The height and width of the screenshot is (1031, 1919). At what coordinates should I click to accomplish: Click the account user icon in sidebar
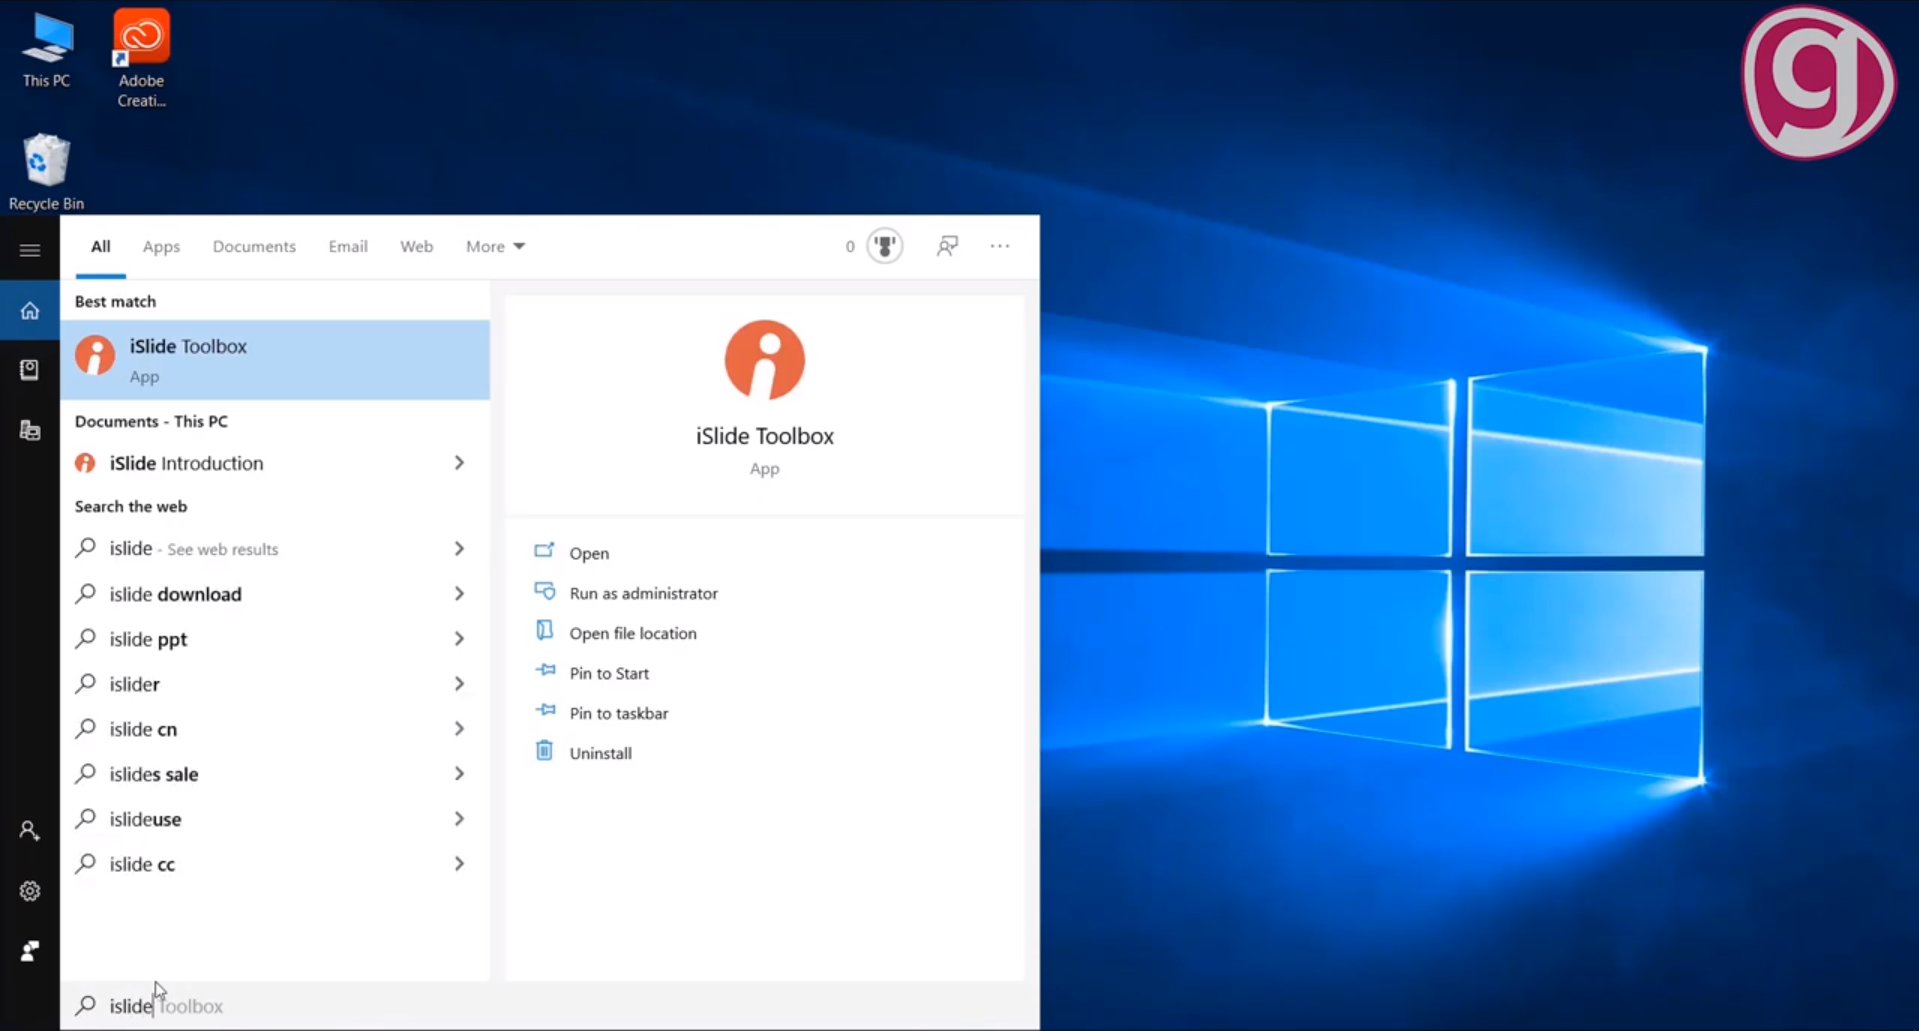coord(30,831)
